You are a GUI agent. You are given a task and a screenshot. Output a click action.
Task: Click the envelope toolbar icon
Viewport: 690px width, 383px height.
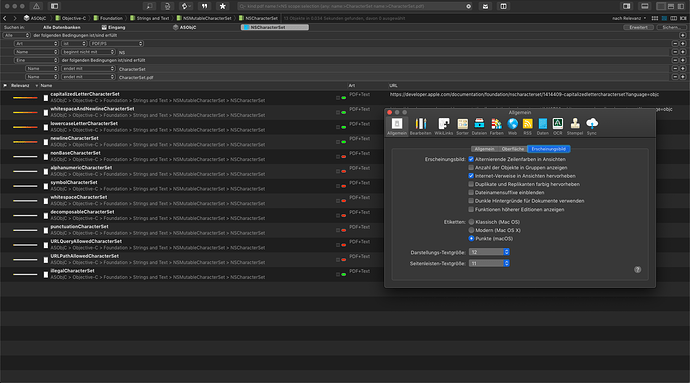485,6
